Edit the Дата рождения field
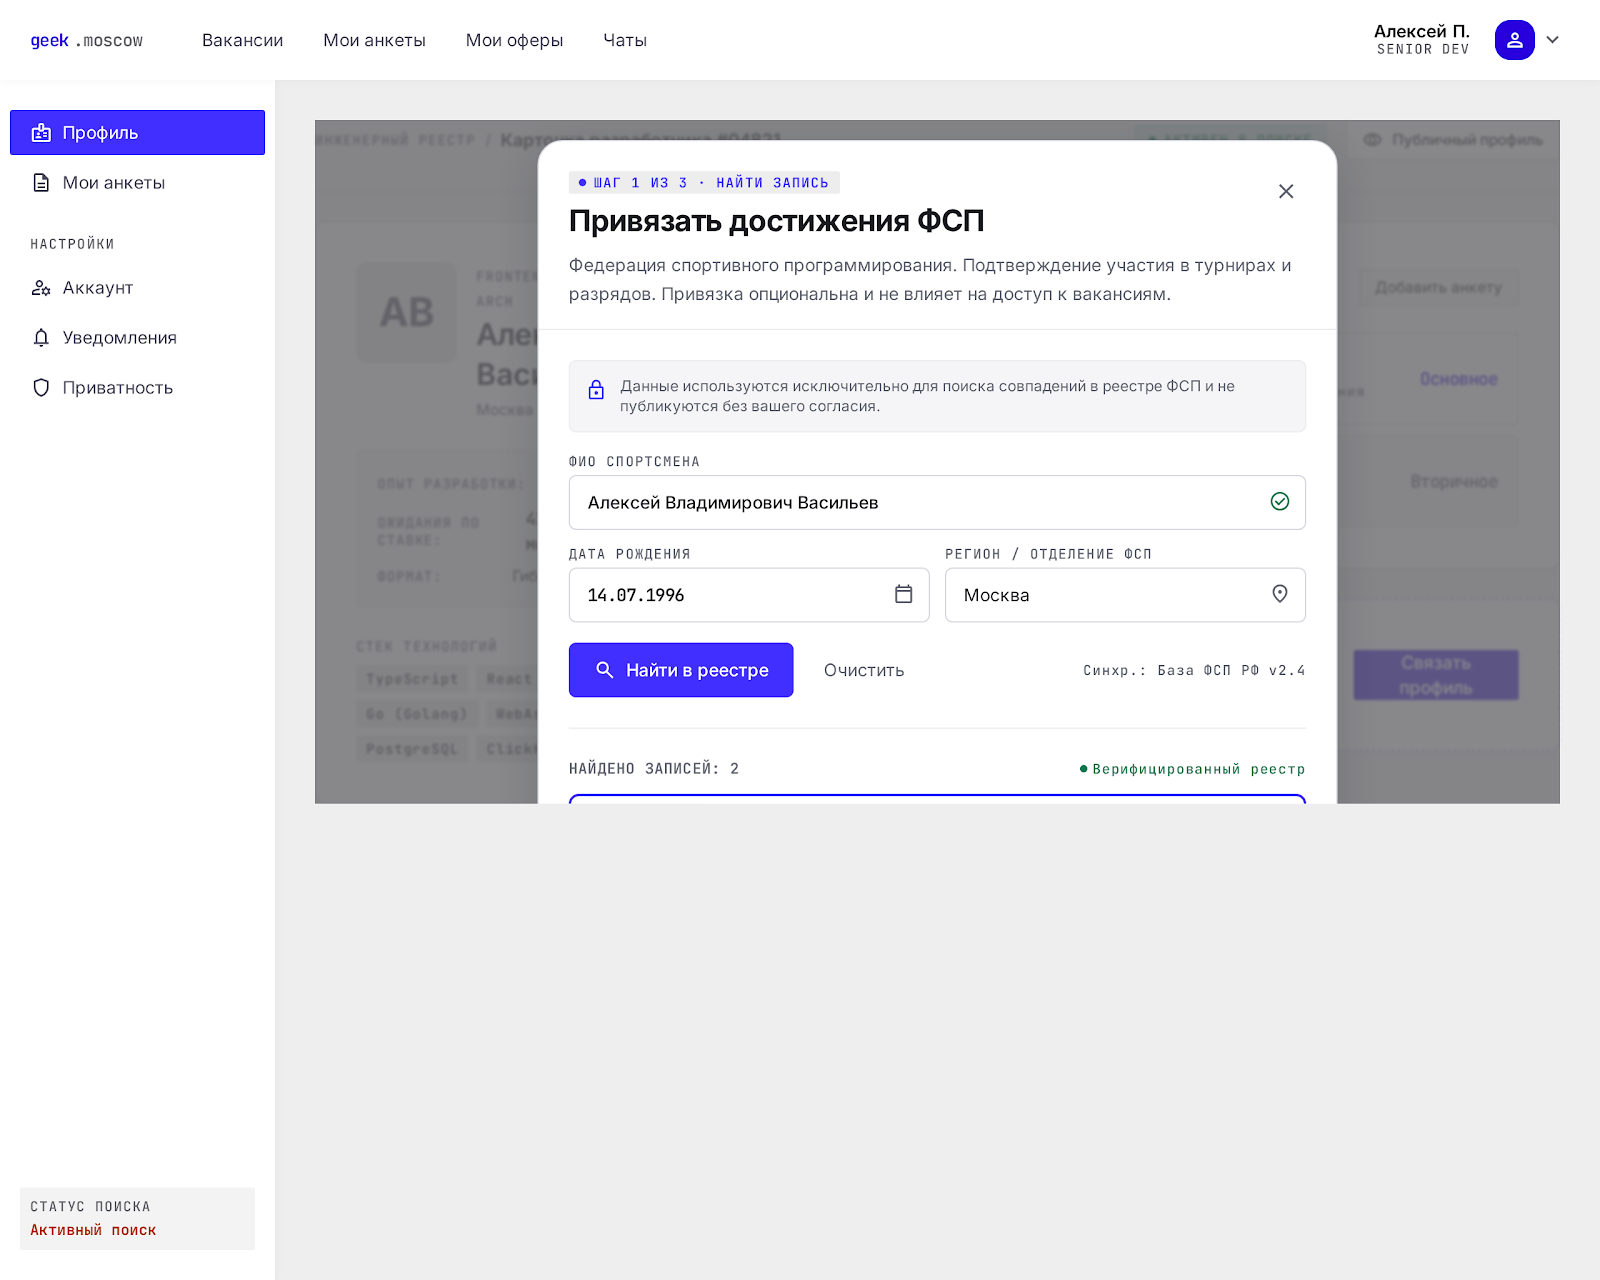The image size is (1600, 1280). tap(749, 595)
